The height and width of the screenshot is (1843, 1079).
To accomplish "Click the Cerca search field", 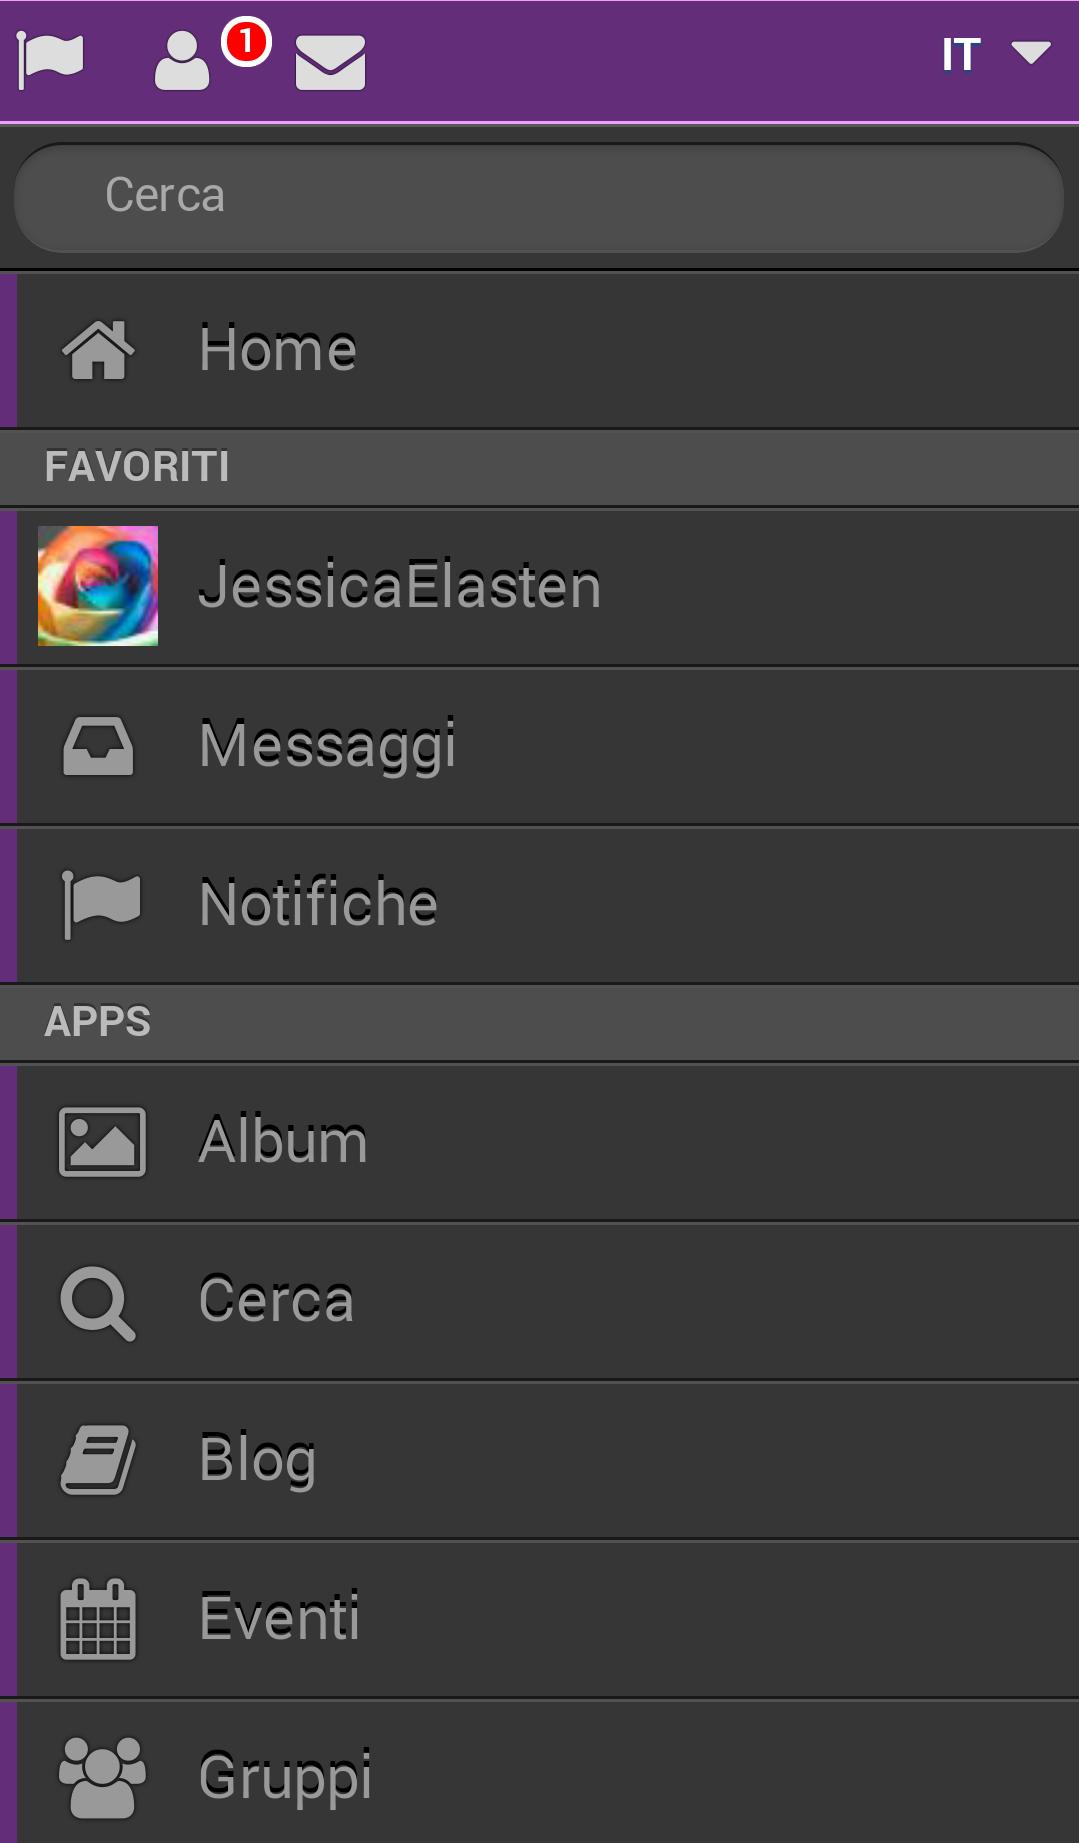I will pos(538,196).
